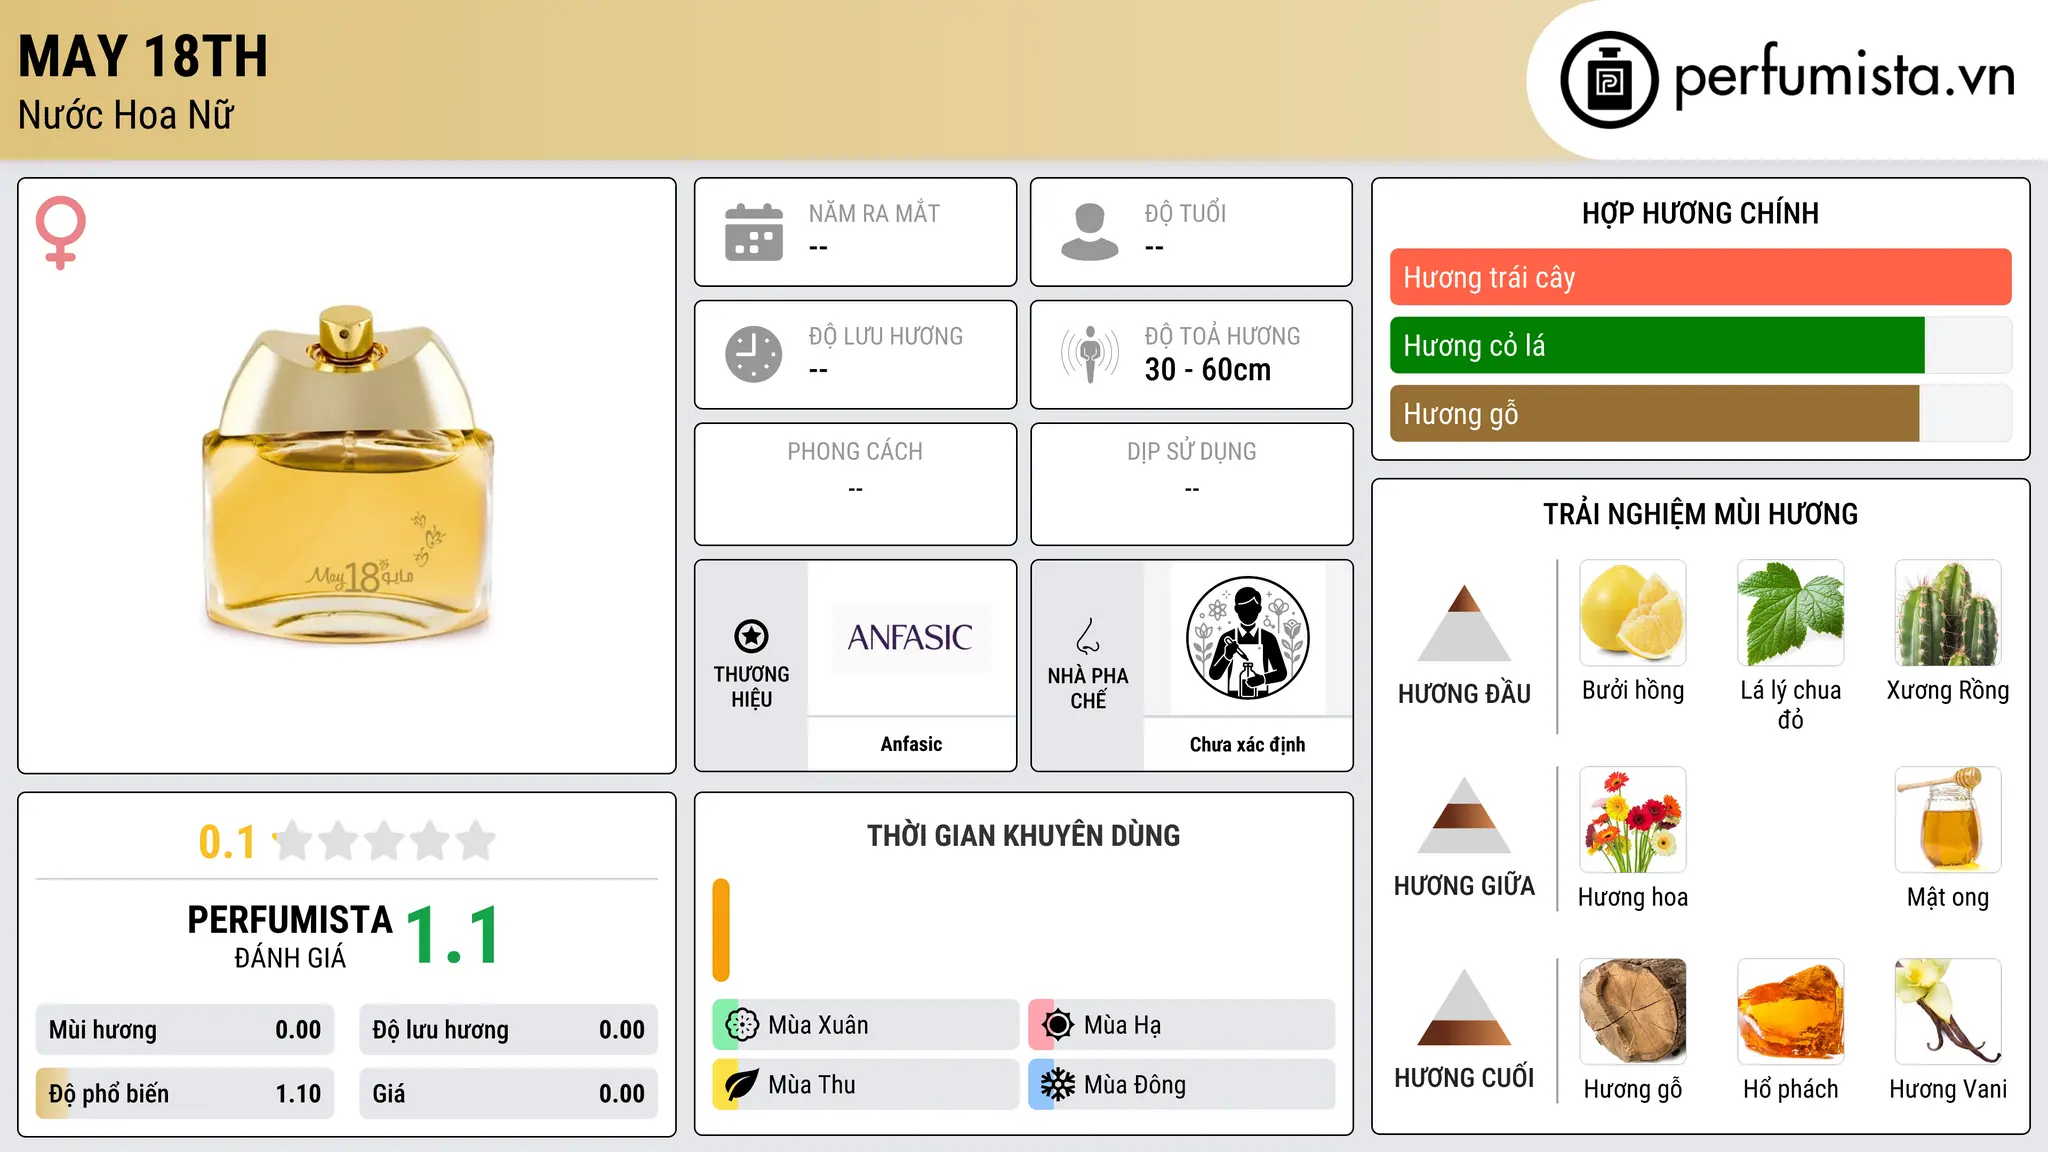Viewport: 2048px width, 1152px height.
Task: Click the Hương trái cây accord bar
Action: pyautogui.click(x=1700, y=277)
